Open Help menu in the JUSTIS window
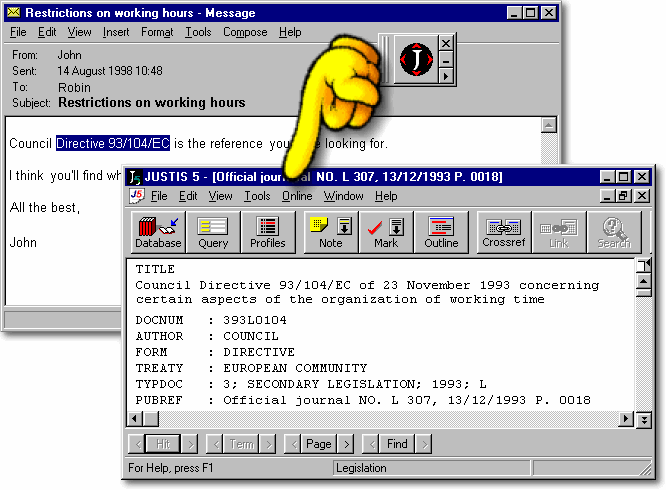 pos(386,196)
